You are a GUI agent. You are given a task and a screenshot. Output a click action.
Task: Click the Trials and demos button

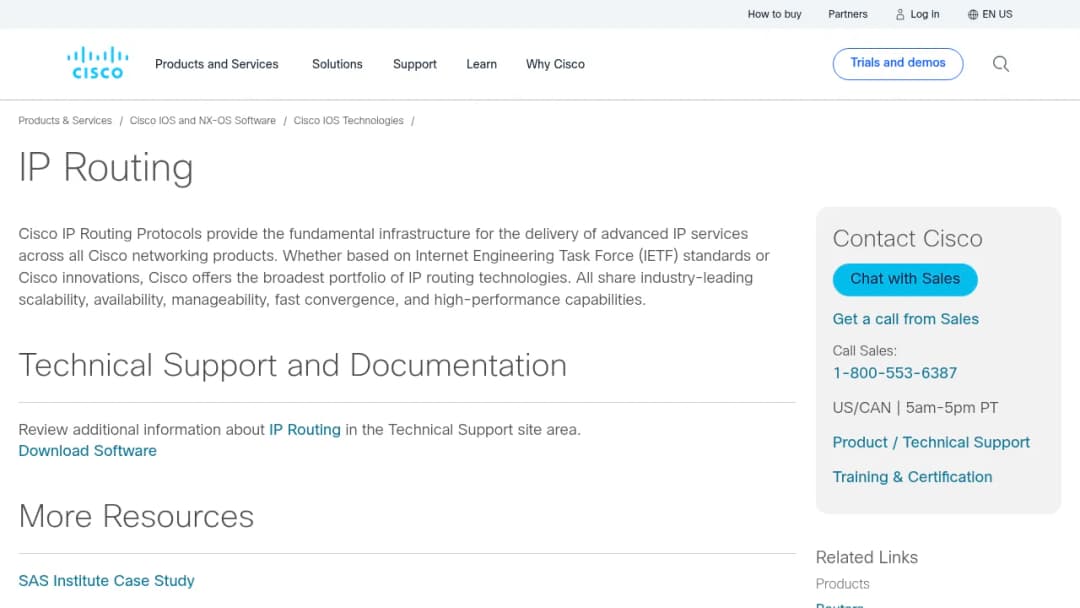(897, 63)
